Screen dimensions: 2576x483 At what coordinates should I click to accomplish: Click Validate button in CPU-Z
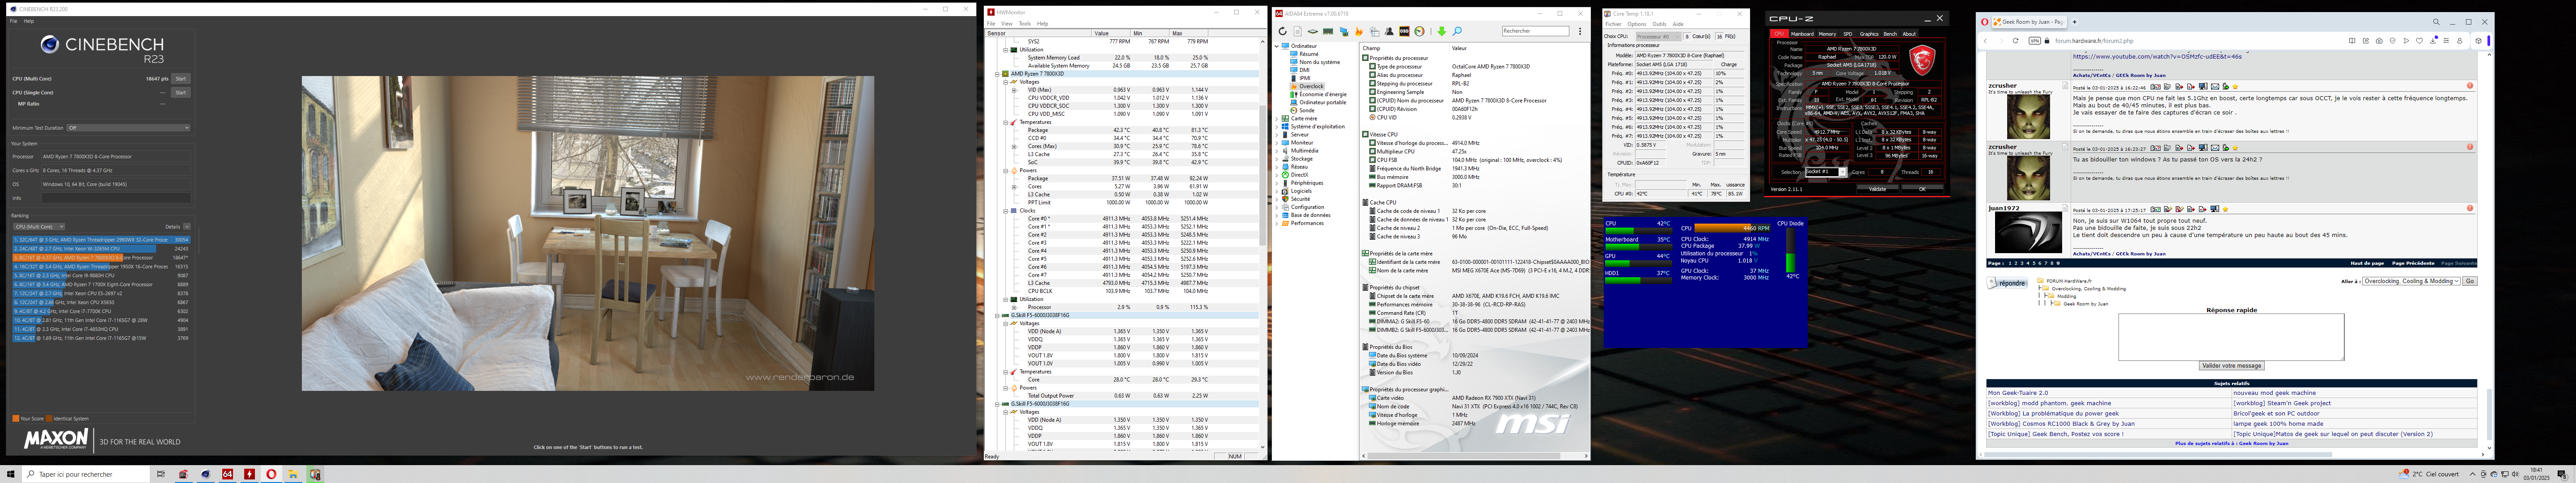(1877, 189)
